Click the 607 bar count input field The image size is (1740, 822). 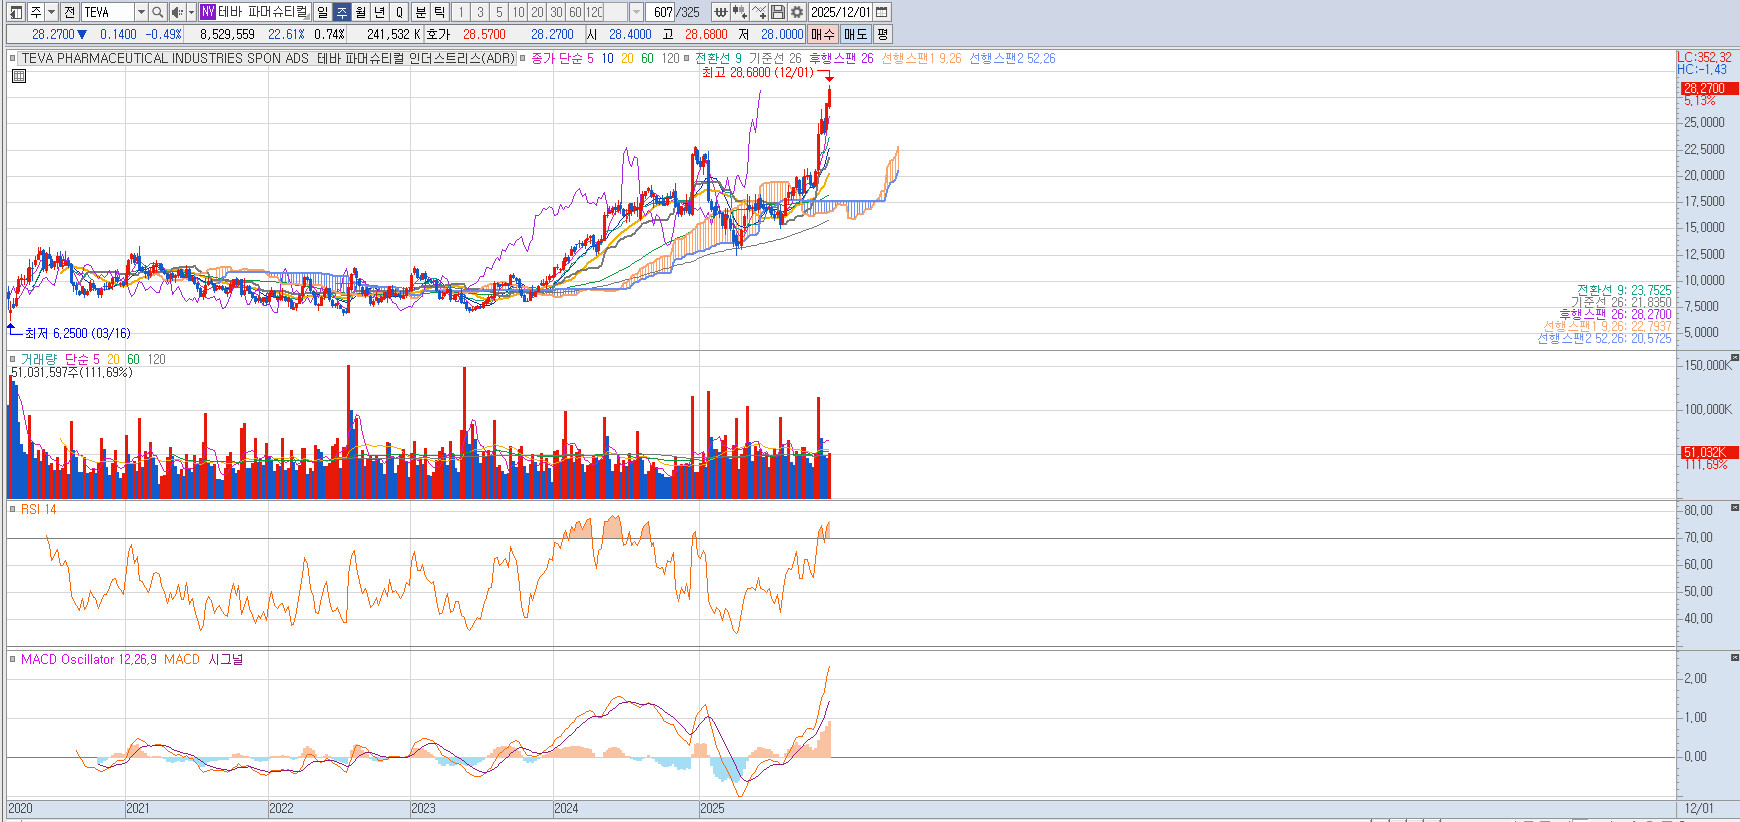click(662, 12)
